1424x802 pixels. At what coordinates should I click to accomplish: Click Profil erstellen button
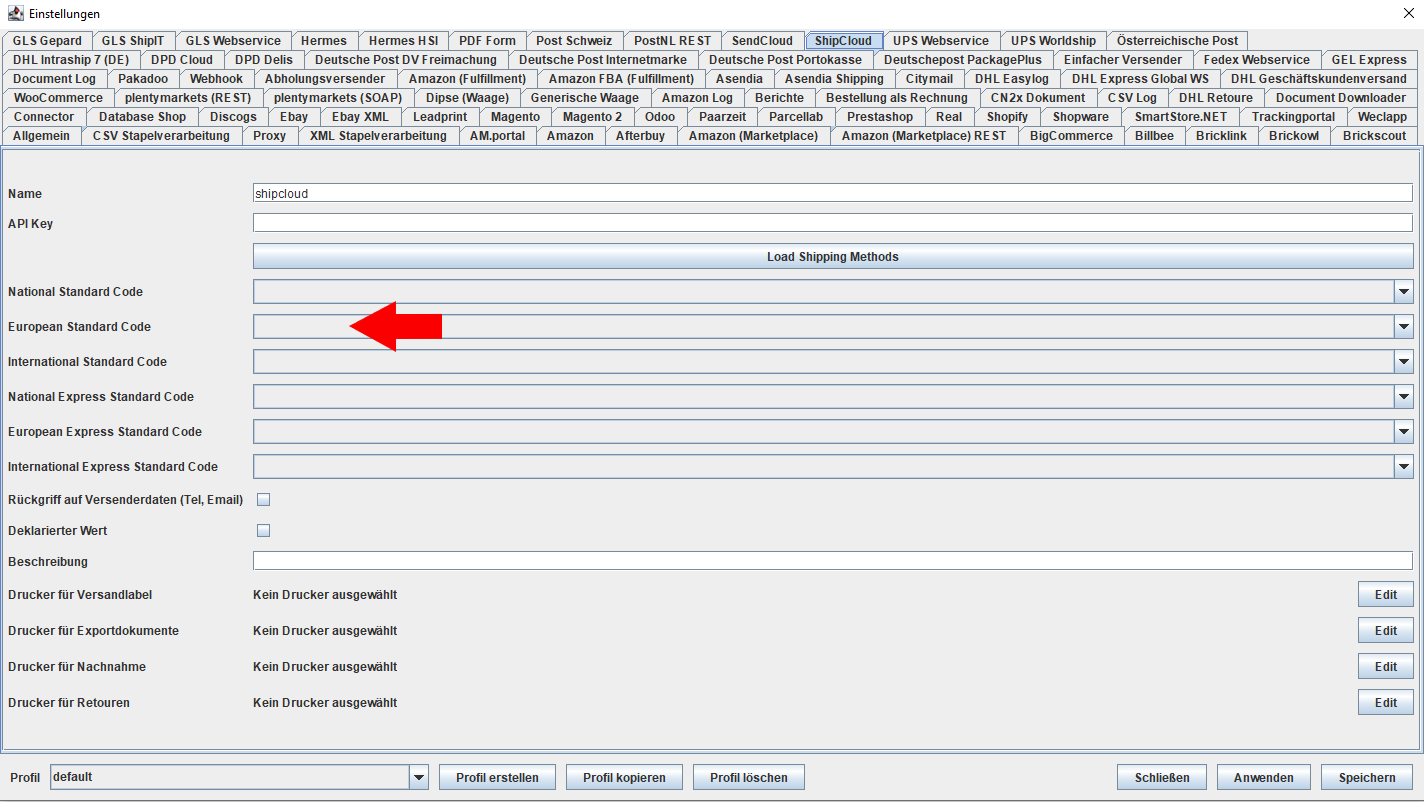(497, 777)
